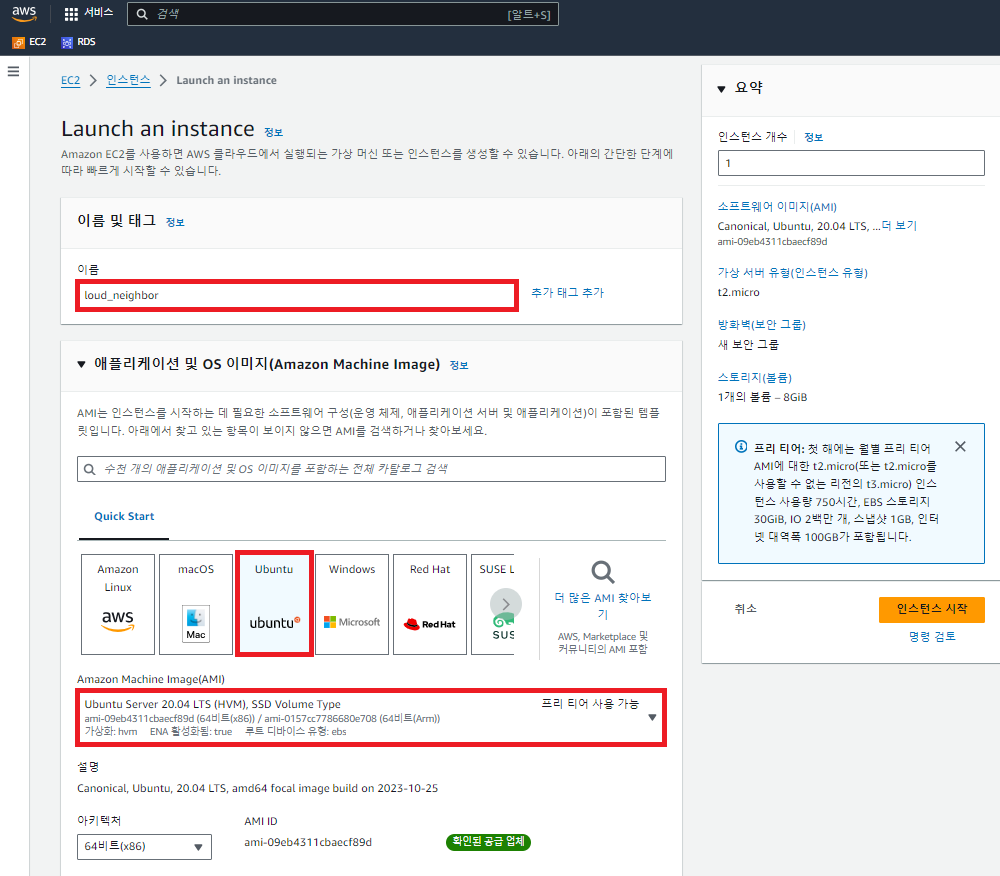Viewport: 1000px width, 876px height.
Task: Click the magnifier icon in AMI catalog search
Action: [x=90, y=469]
